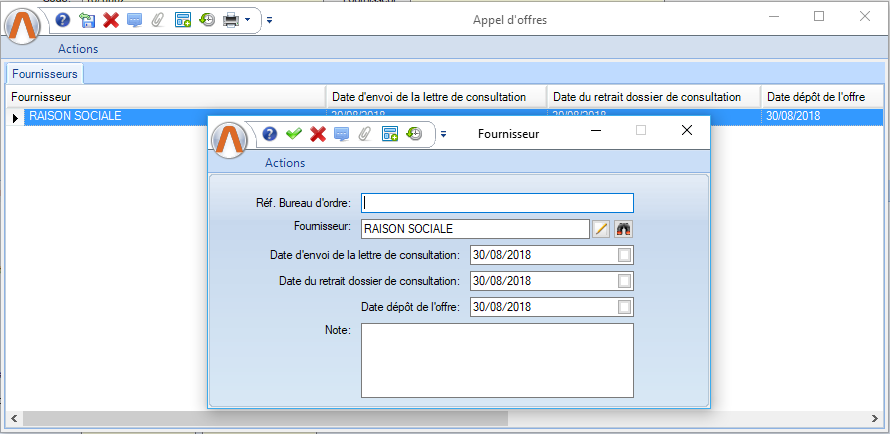Screen dimensions: 890x434
Task: Open the Actions menu in Fournisseur dialog
Action: point(285,163)
